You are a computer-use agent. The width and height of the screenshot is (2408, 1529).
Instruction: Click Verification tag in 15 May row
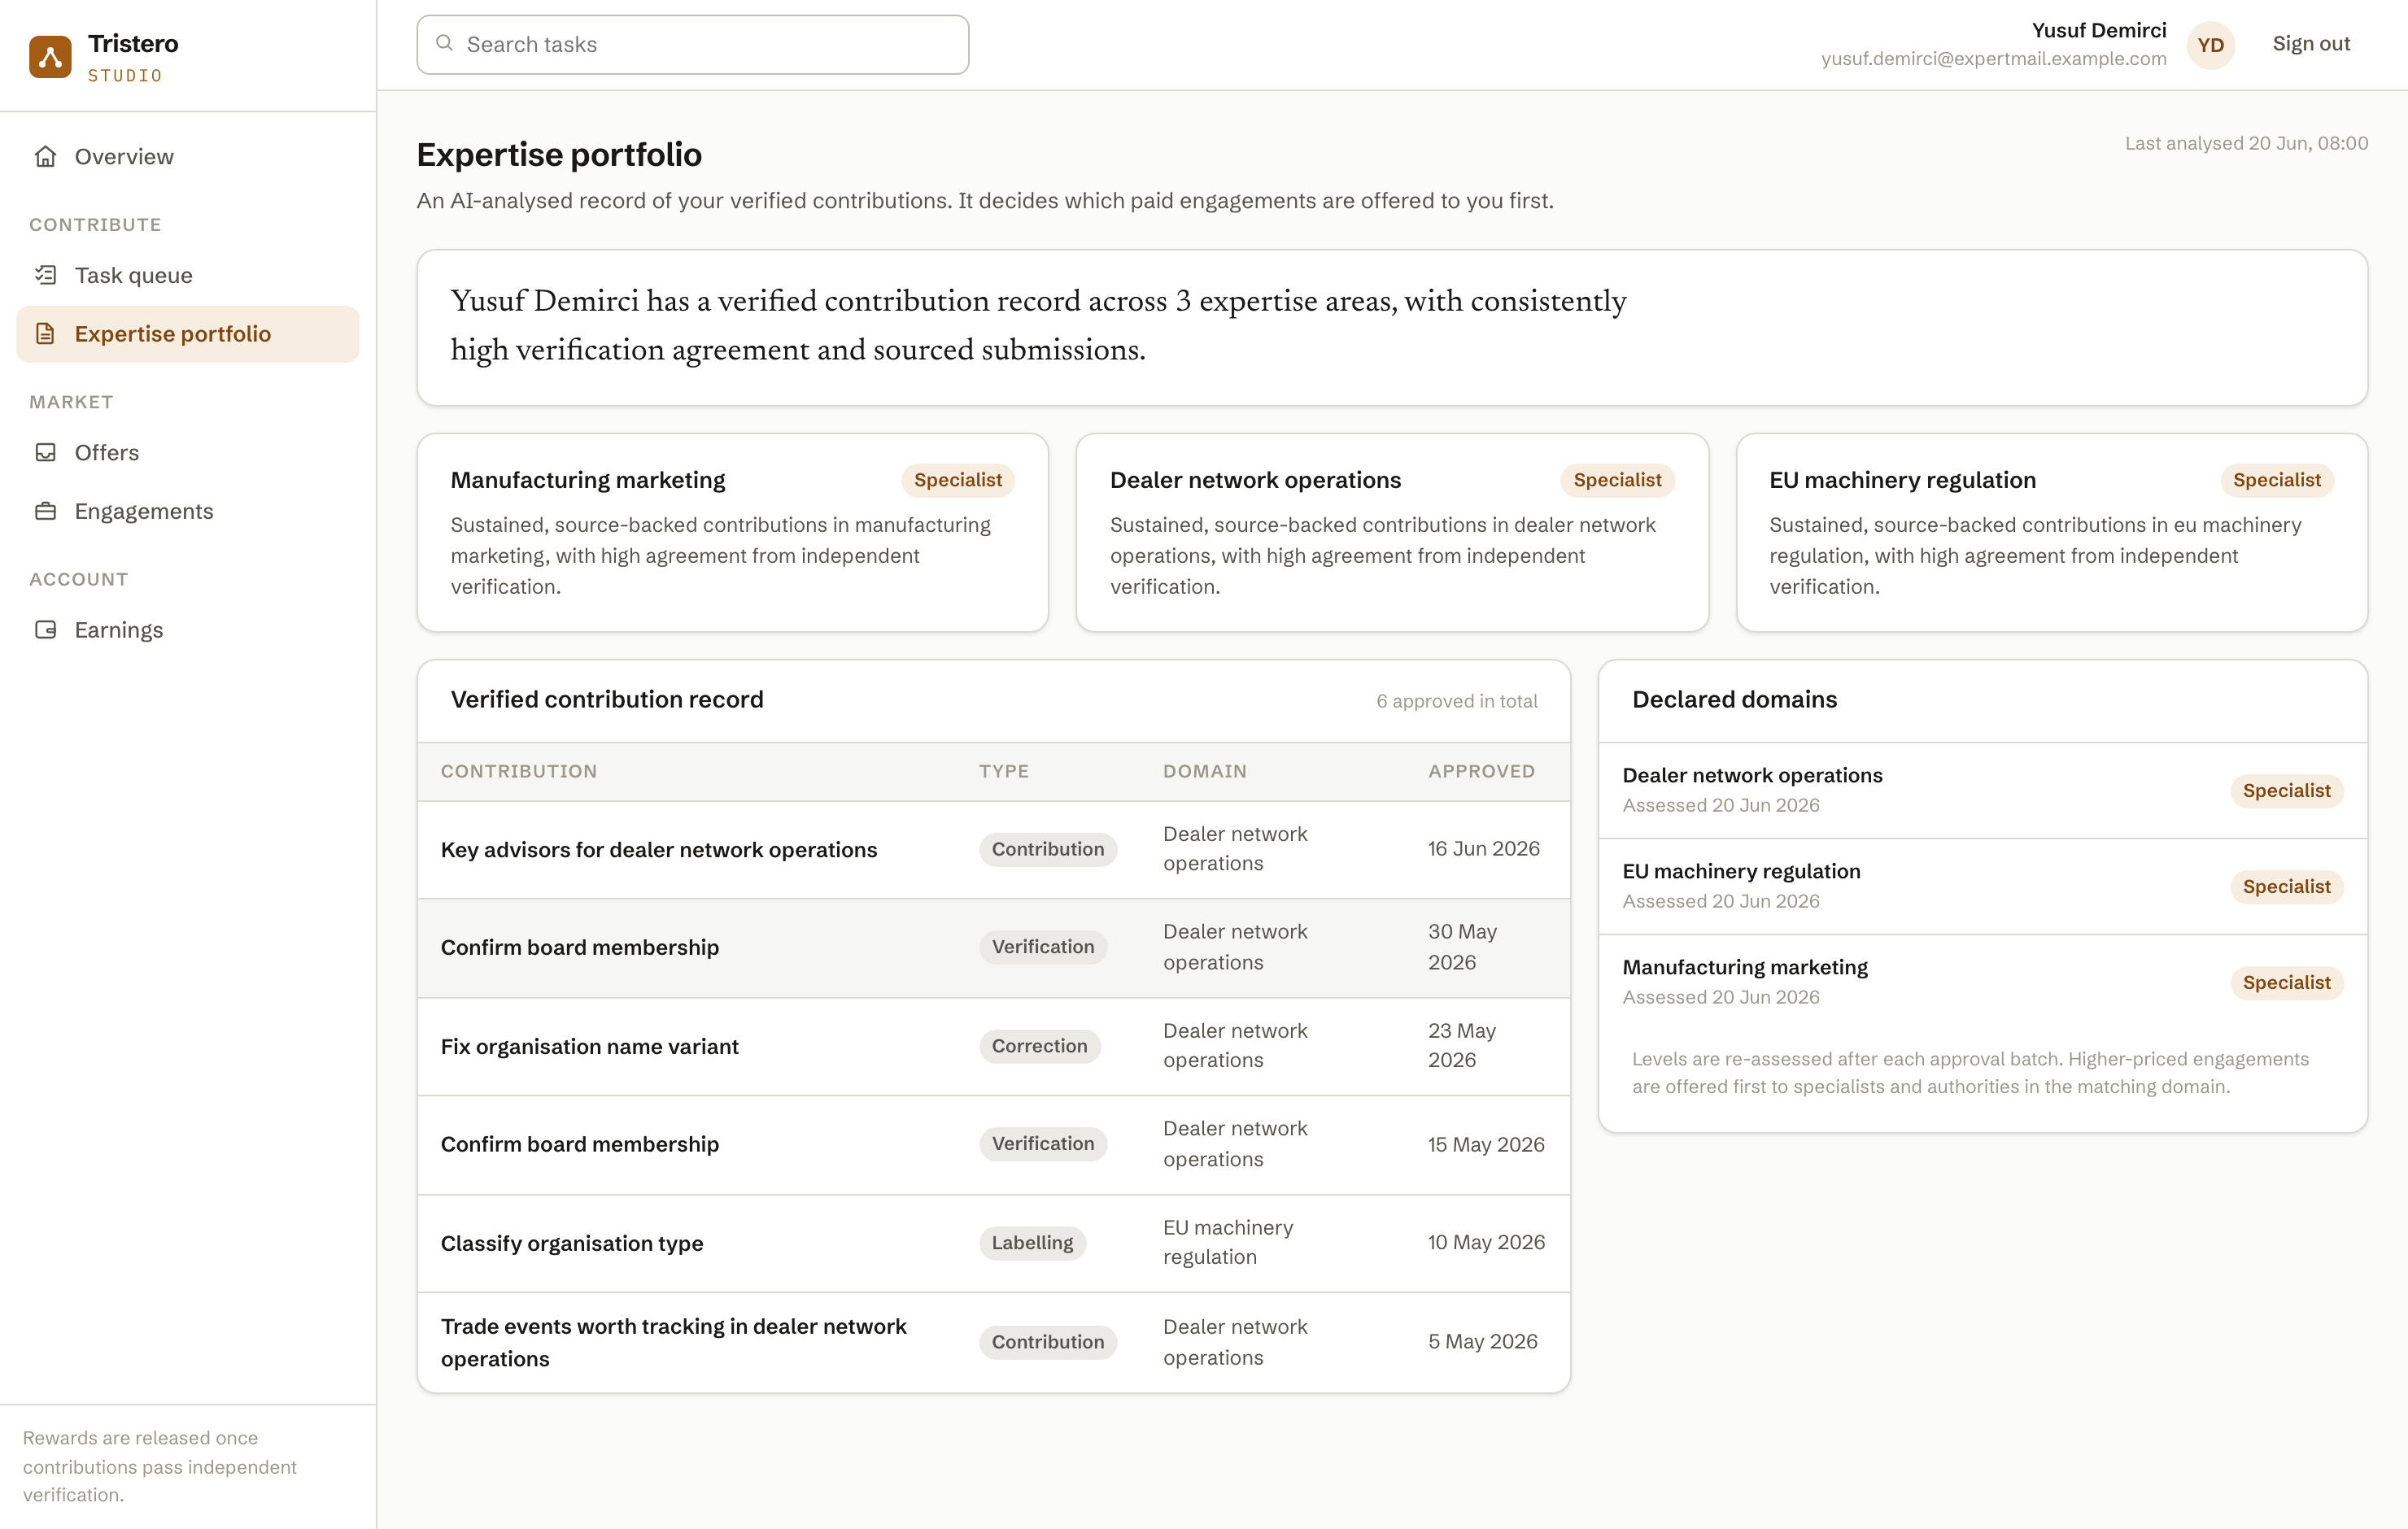click(1042, 1144)
